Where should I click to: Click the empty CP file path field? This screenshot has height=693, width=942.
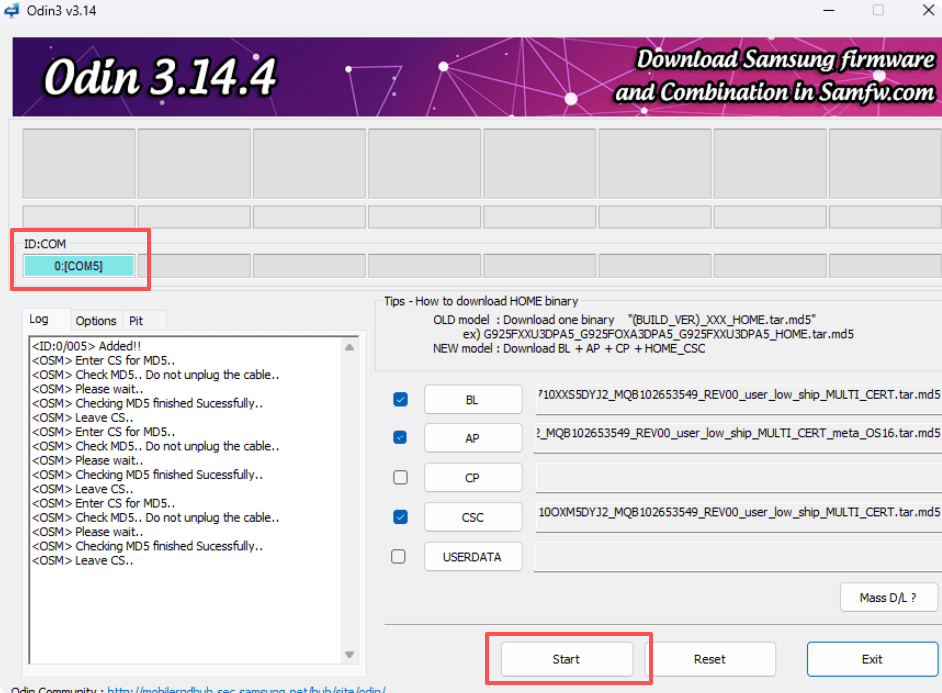738,478
